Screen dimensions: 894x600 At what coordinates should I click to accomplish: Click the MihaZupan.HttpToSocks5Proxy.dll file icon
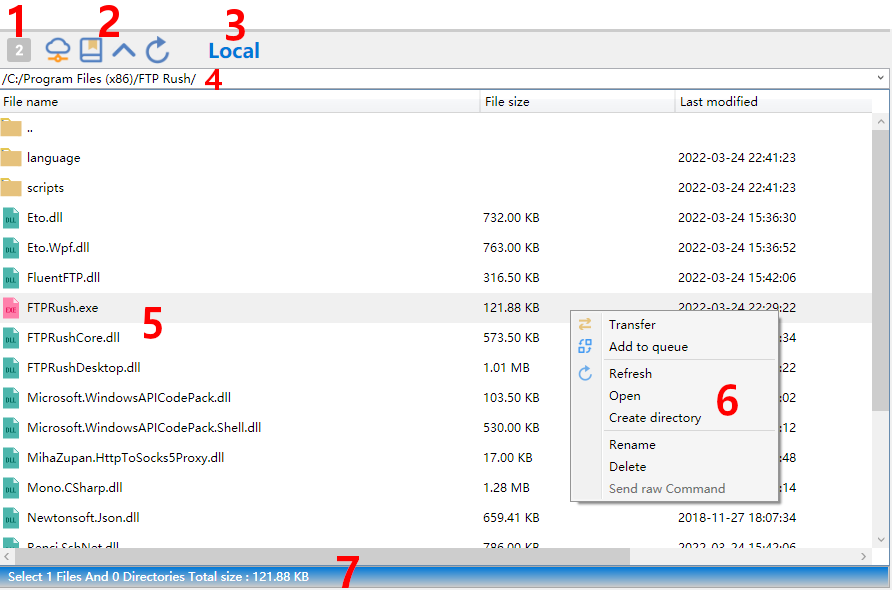[11, 458]
